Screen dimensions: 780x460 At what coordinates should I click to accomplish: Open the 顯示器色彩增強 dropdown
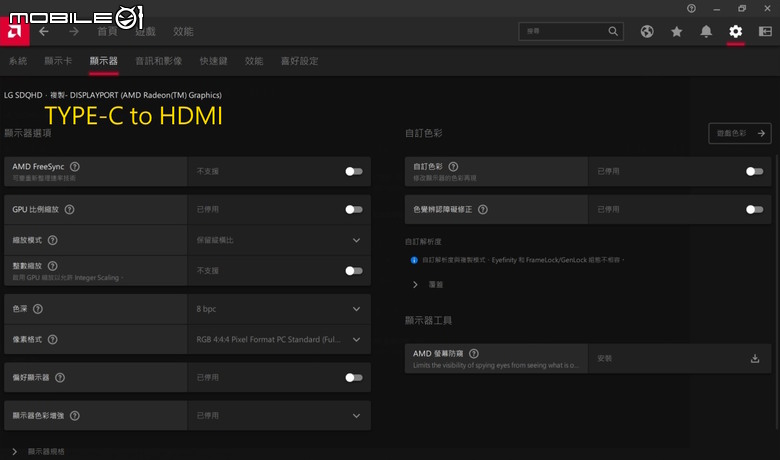tap(279, 416)
